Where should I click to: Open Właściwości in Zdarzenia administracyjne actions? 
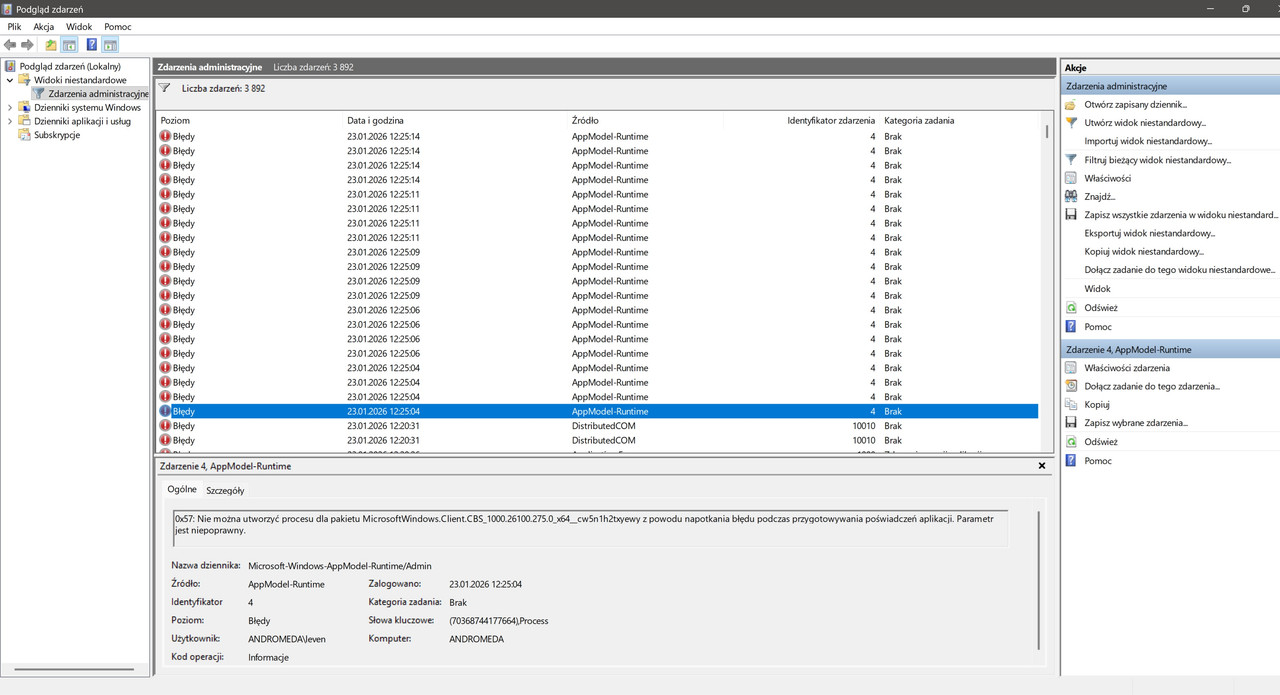[1108, 178]
